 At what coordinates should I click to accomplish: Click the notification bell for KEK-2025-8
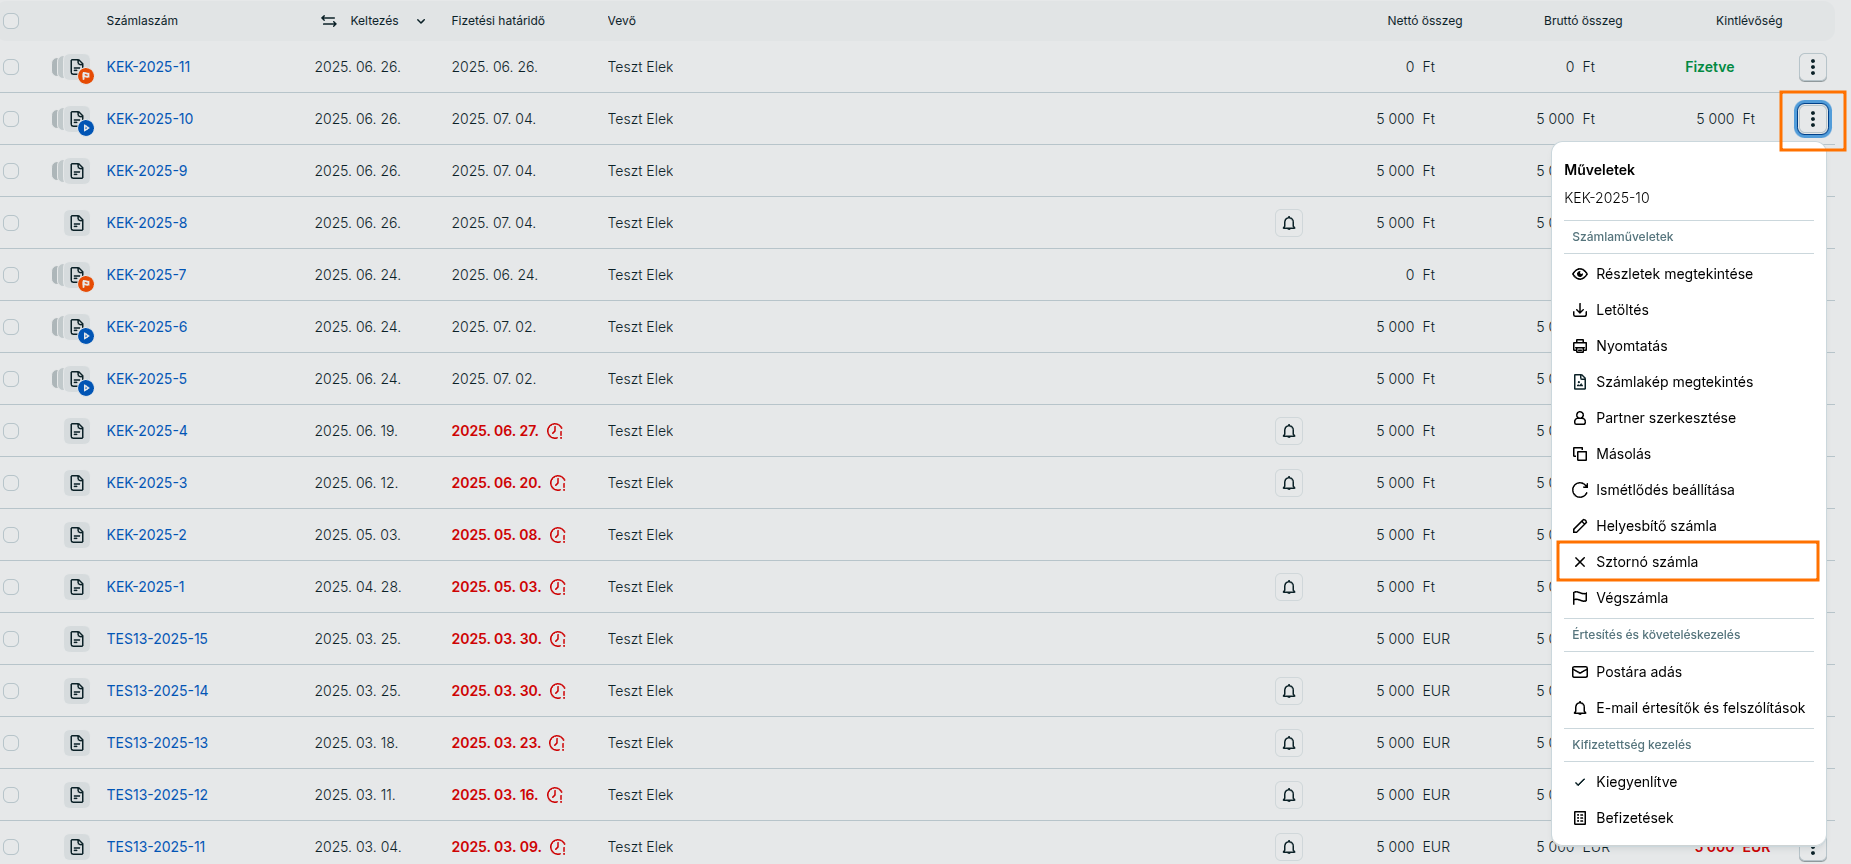pyautogui.click(x=1289, y=223)
